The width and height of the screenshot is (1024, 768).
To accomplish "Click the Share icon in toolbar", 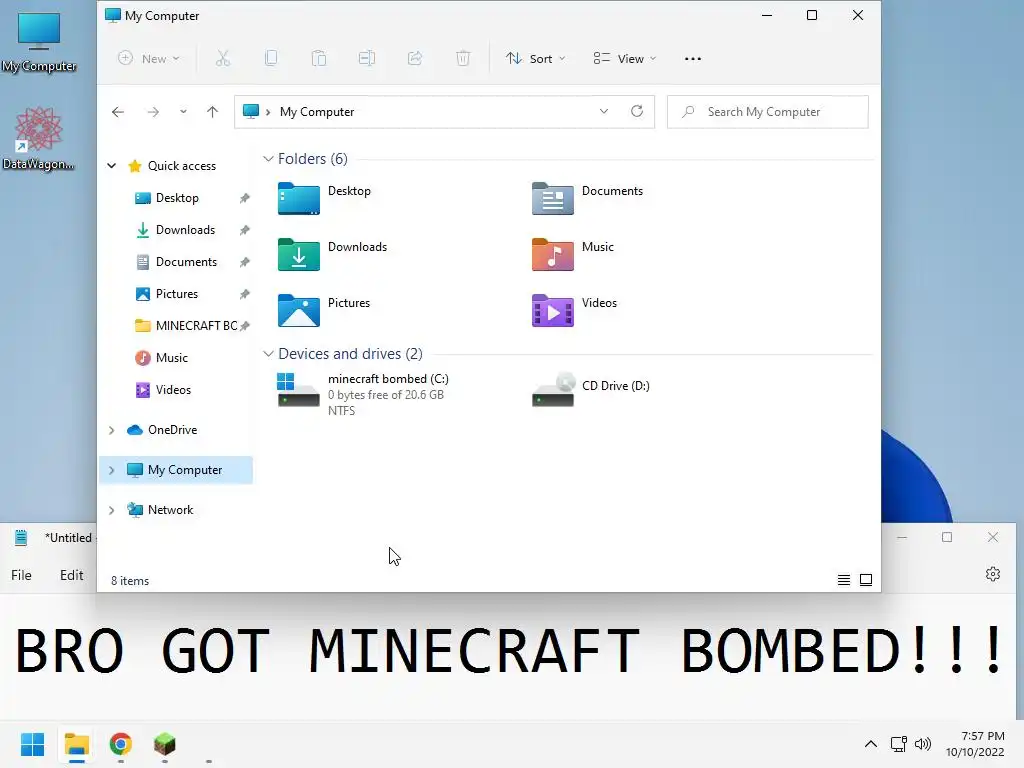I will (415, 59).
